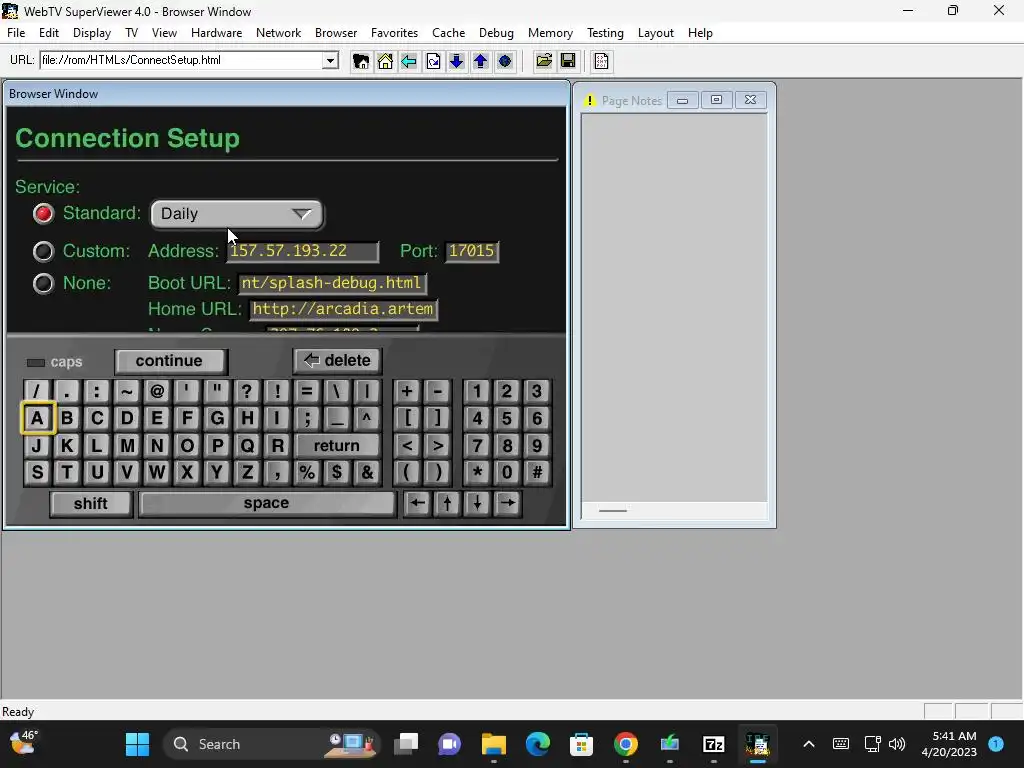
Task: Toggle caps on the on-screen keyboard
Action: 54,362
